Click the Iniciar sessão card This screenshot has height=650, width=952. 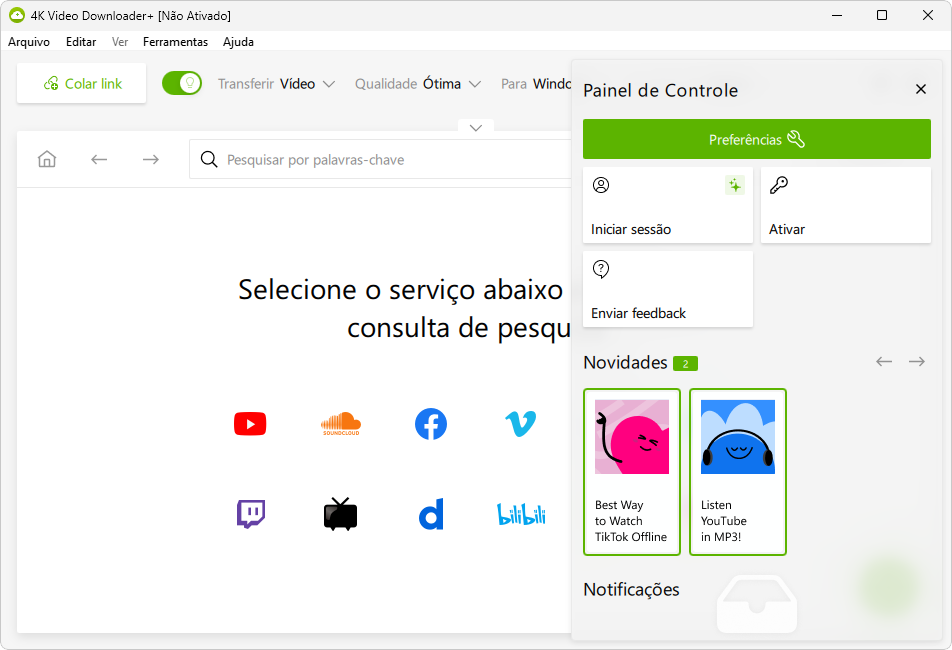[x=668, y=205]
